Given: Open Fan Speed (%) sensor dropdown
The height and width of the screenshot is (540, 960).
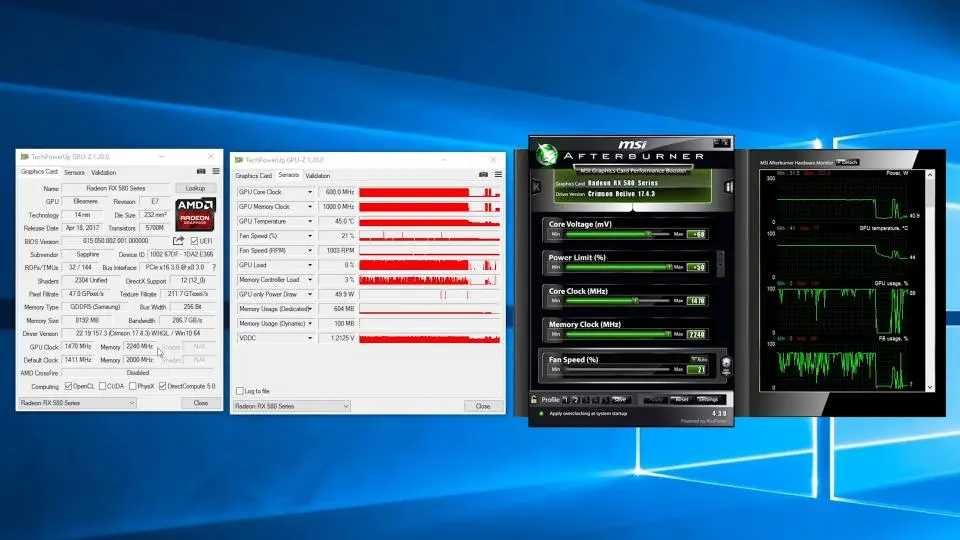Looking at the screenshot, I should (x=310, y=236).
